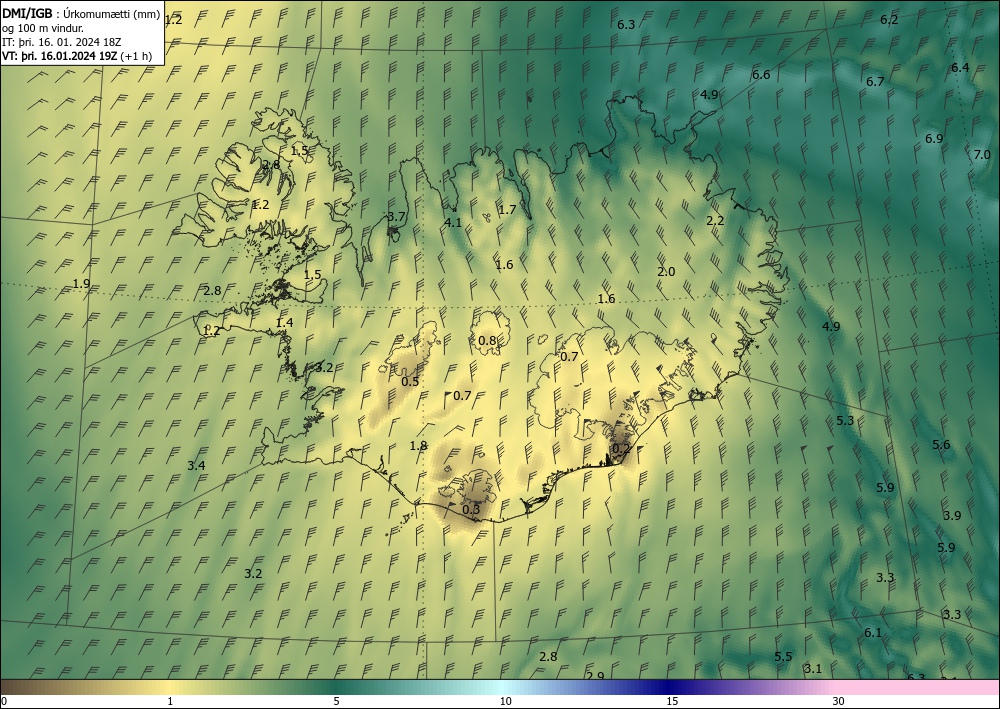Select the 2.2 map value
Screen dimensions: 1000x709
[x=715, y=221]
